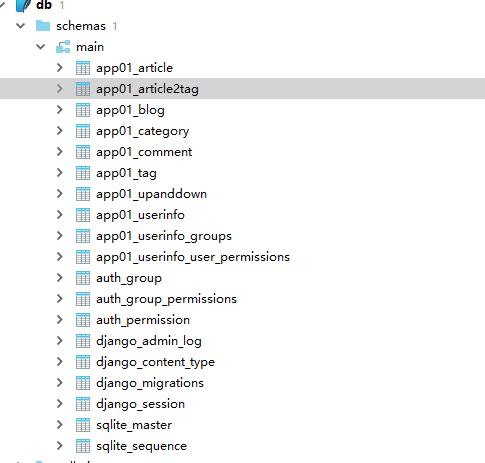This screenshot has height=463, width=485.
Task: Select the sqlite_sequence table name
Action: click(141, 447)
